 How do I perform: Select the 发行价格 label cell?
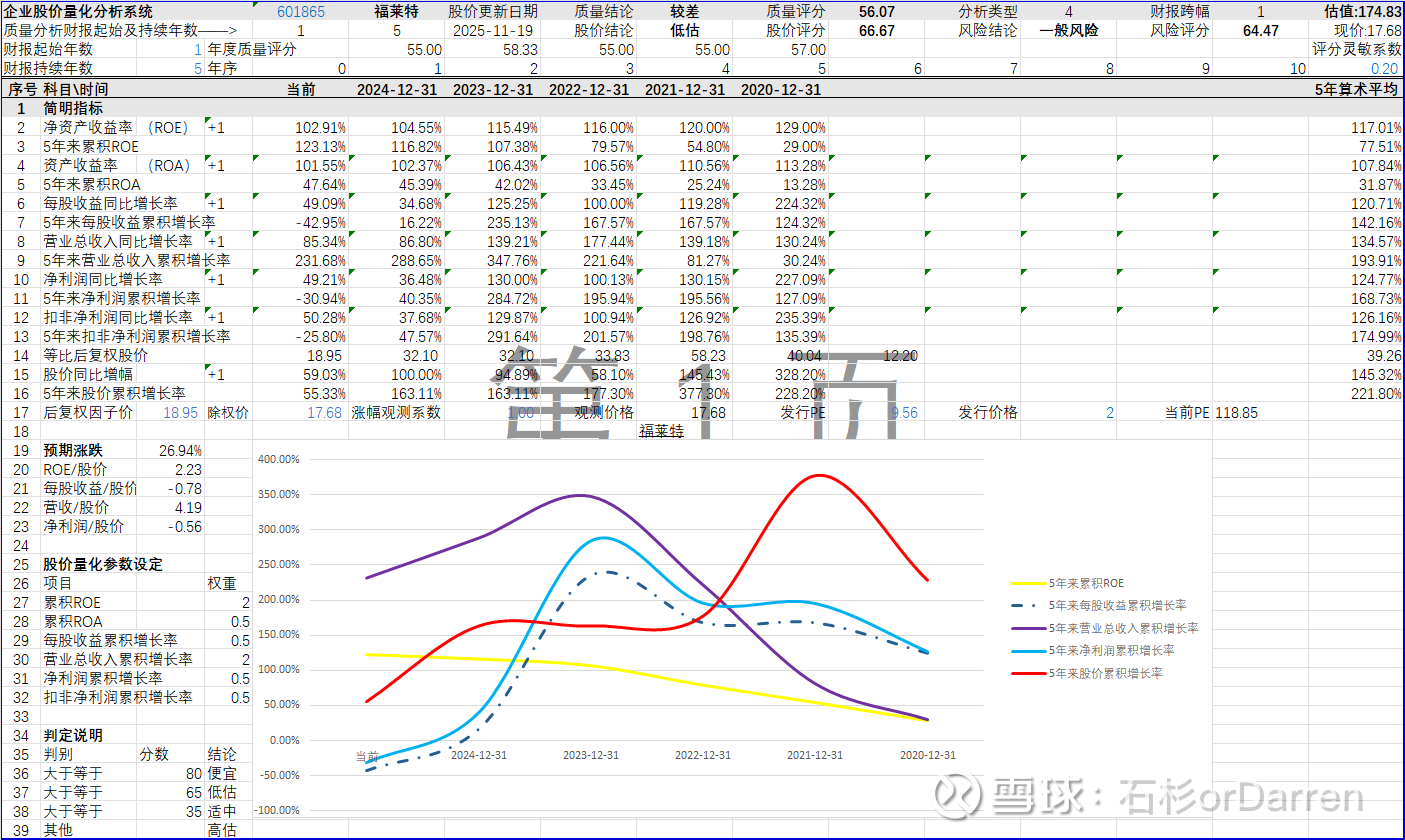point(988,412)
